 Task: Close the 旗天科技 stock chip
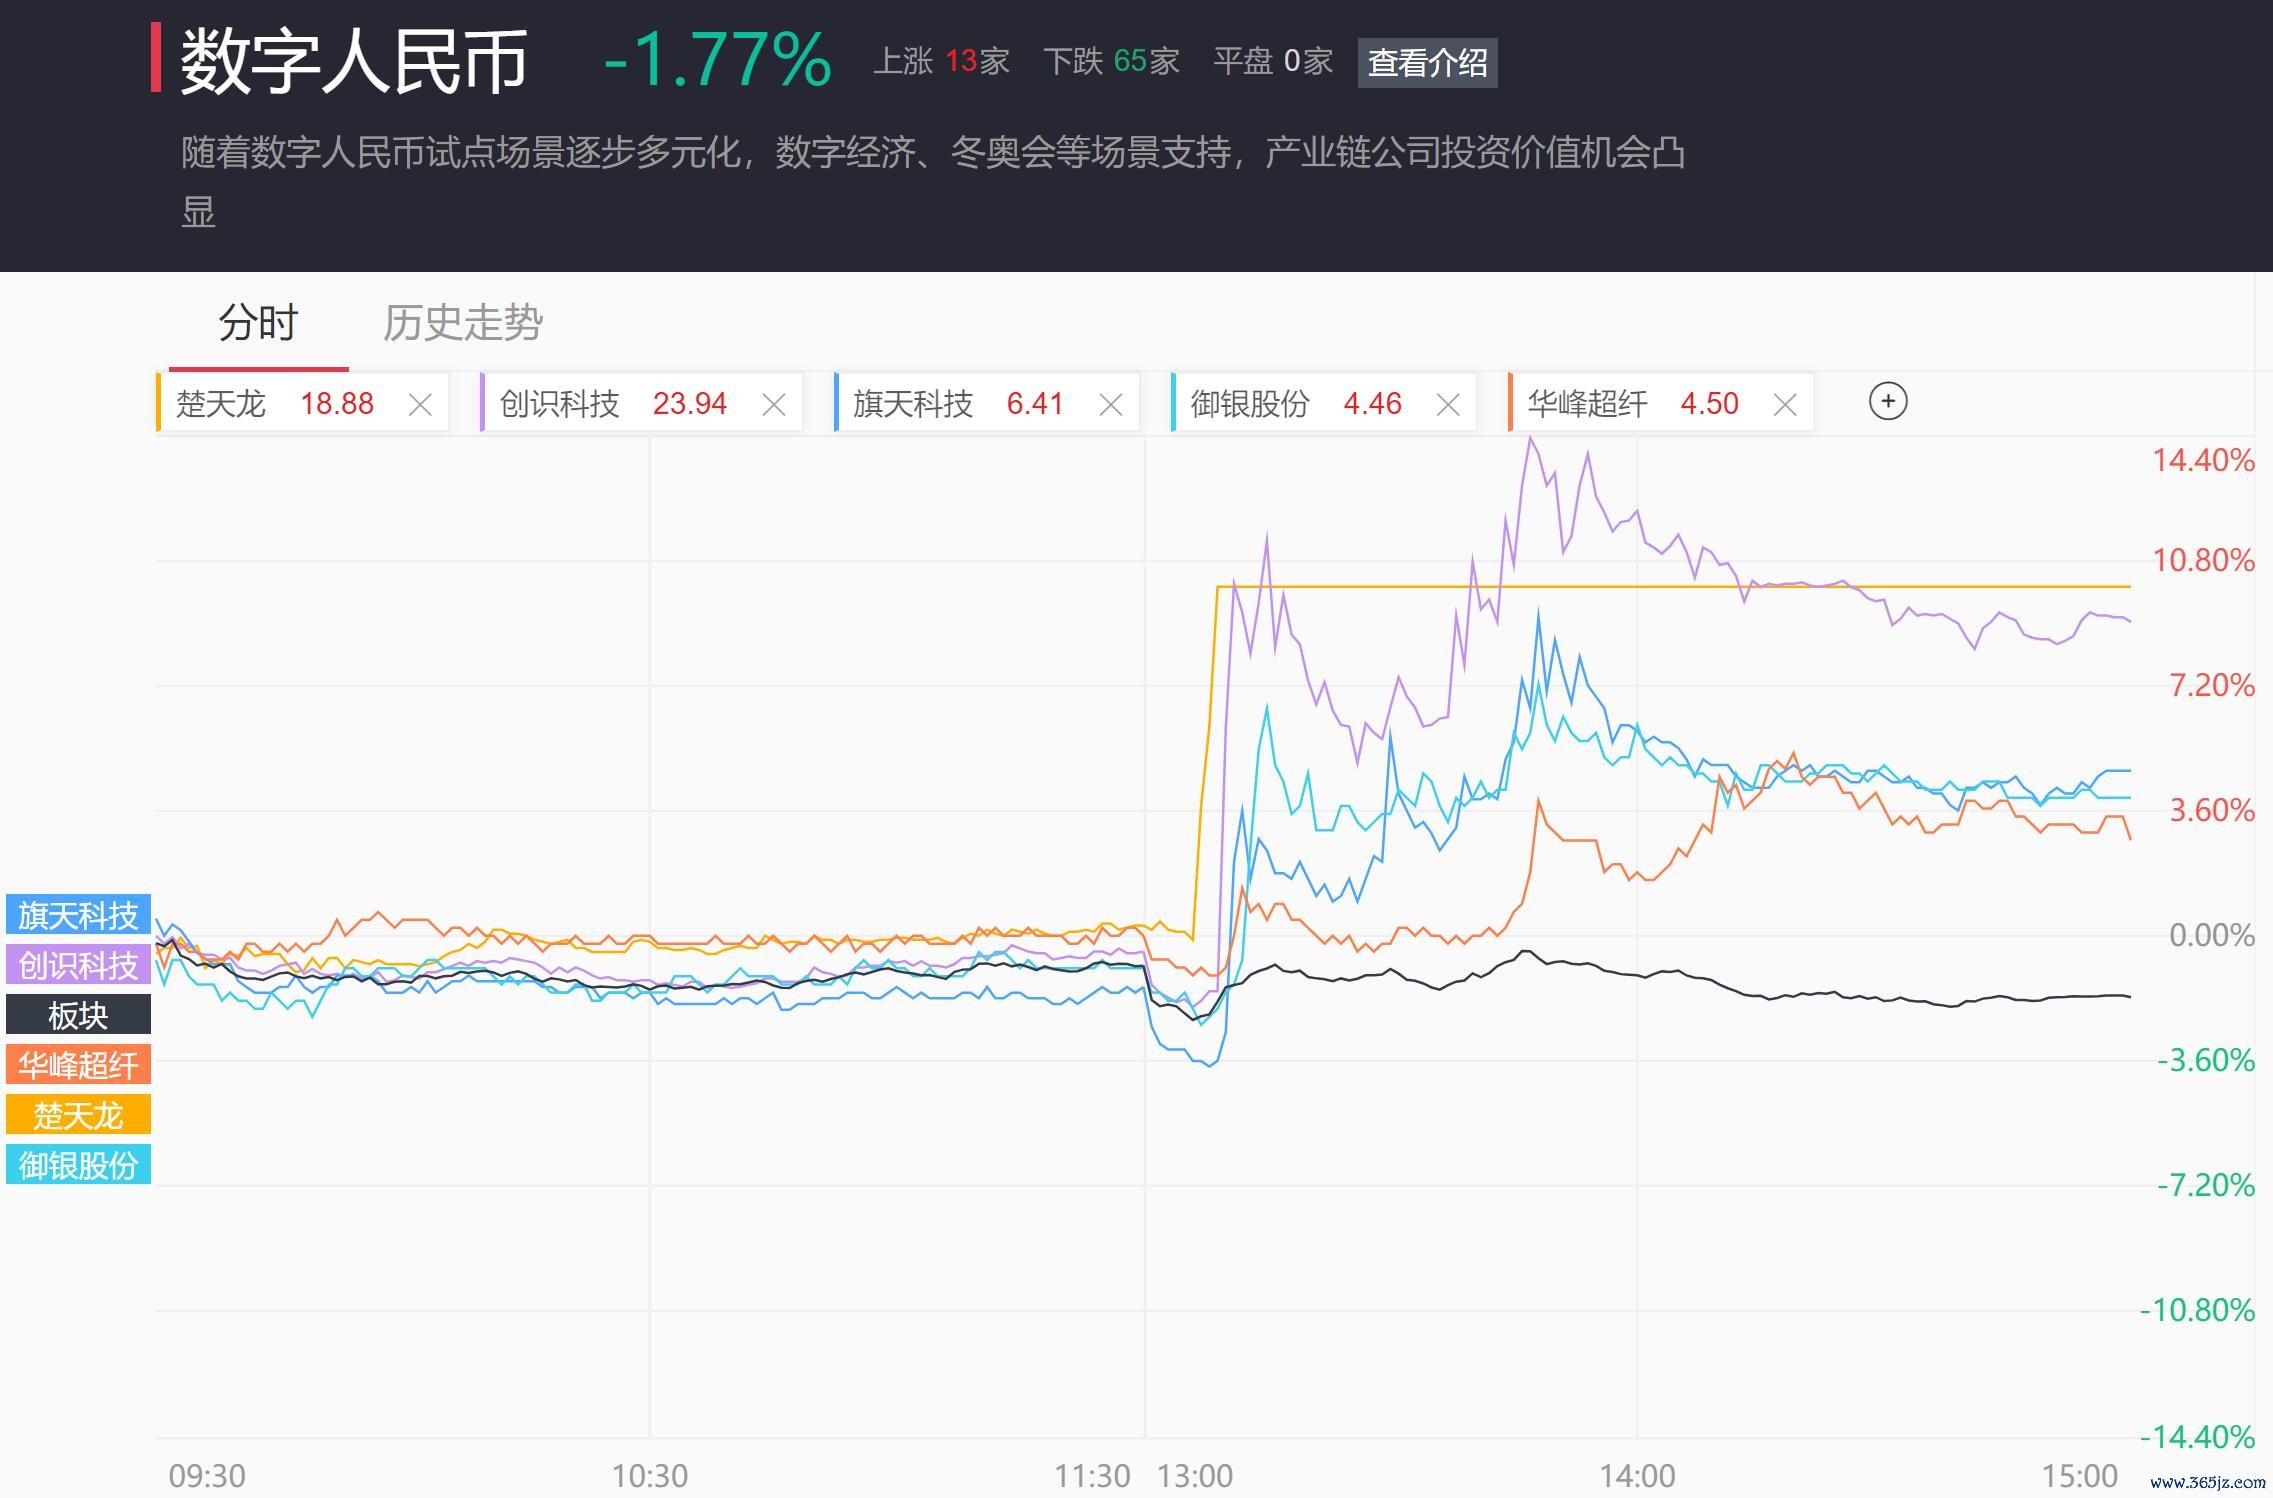[x=1110, y=404]
